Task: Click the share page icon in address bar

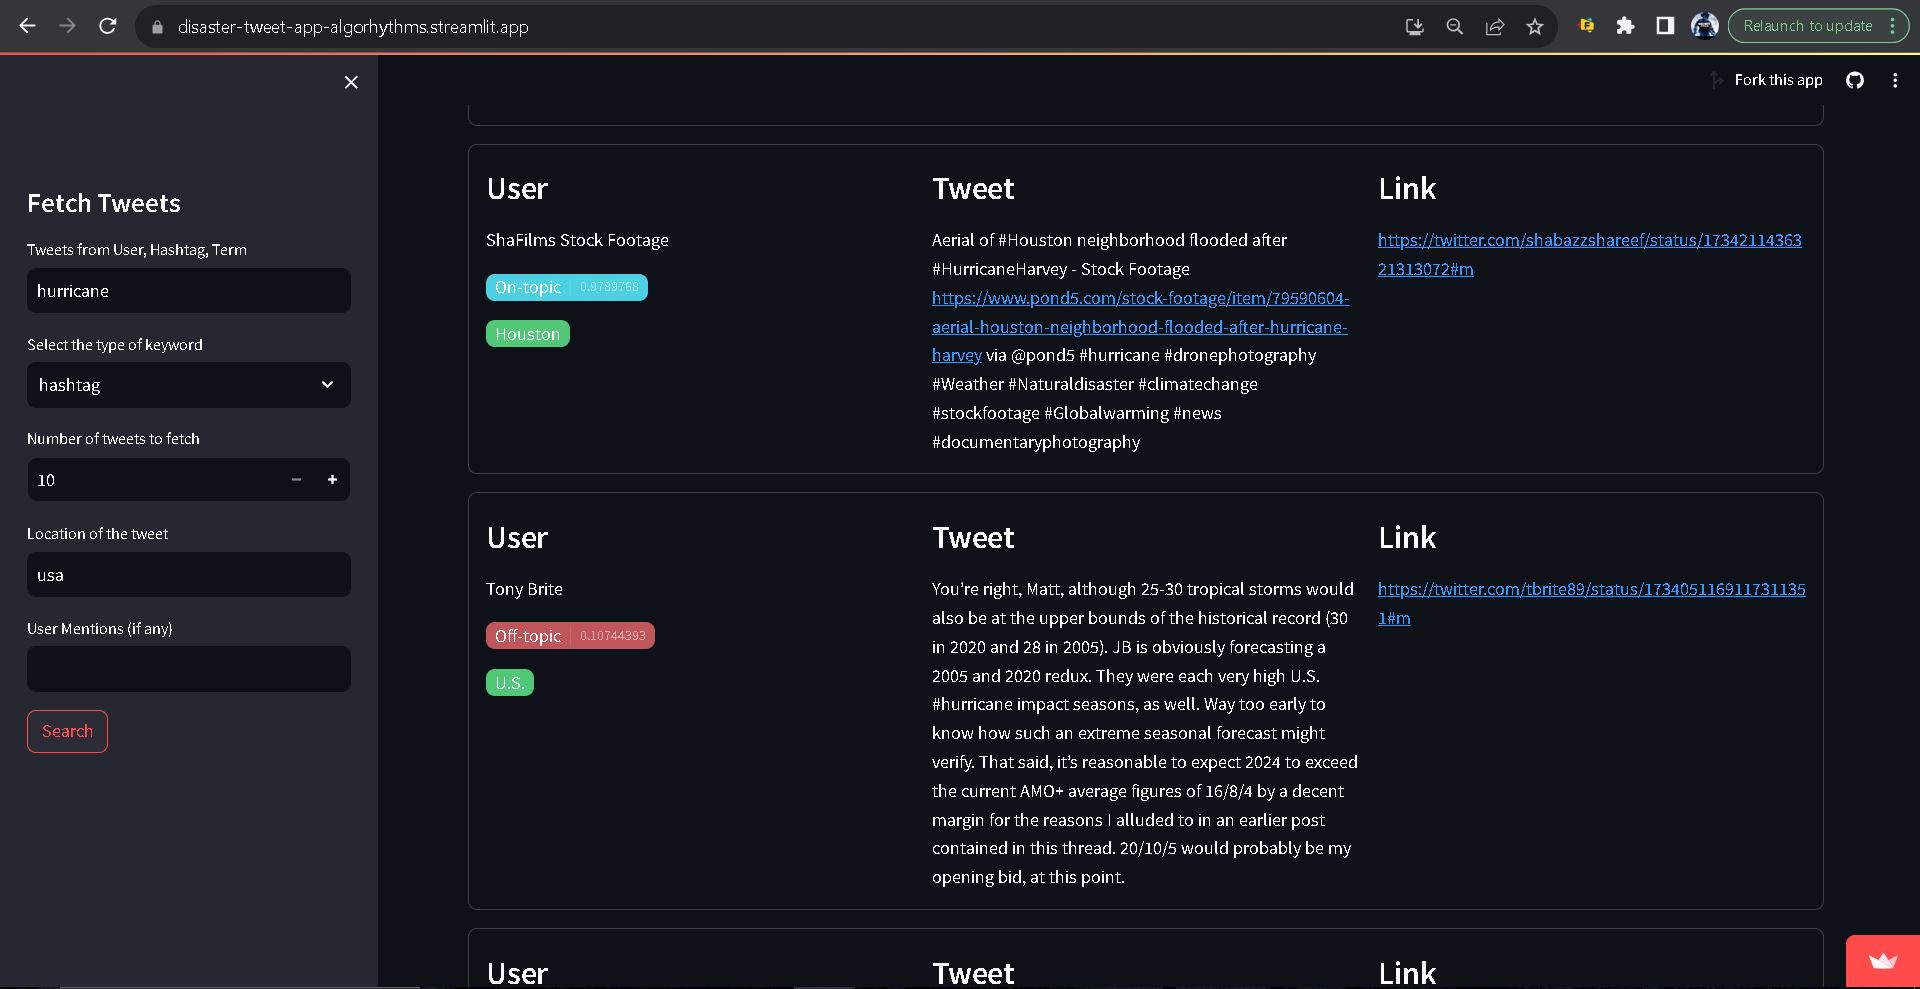Action: click(x=1495, y=27)
